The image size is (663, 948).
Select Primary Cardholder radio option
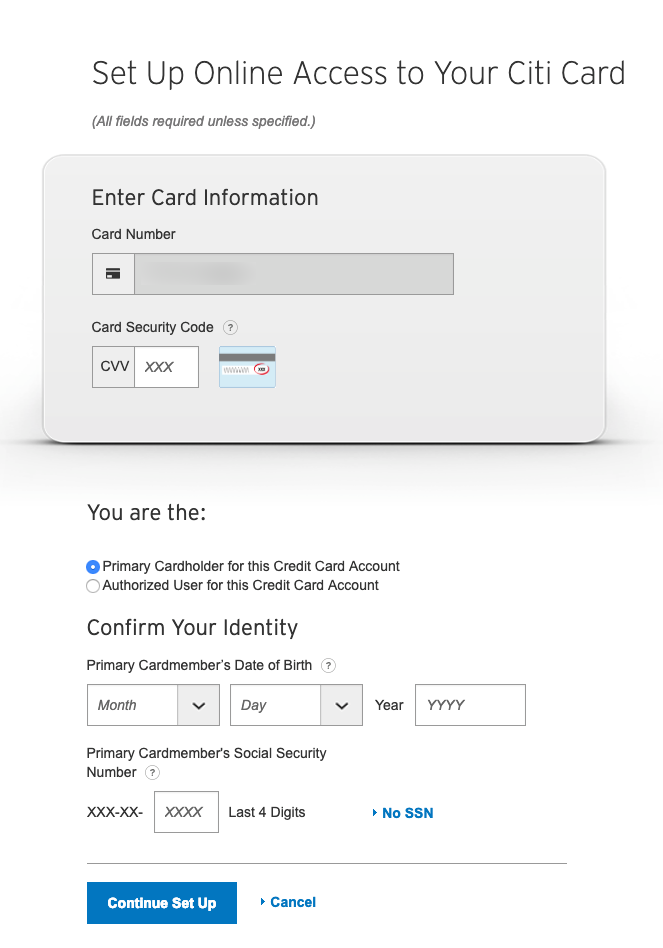pyautogui.click(x=92, y=567)
